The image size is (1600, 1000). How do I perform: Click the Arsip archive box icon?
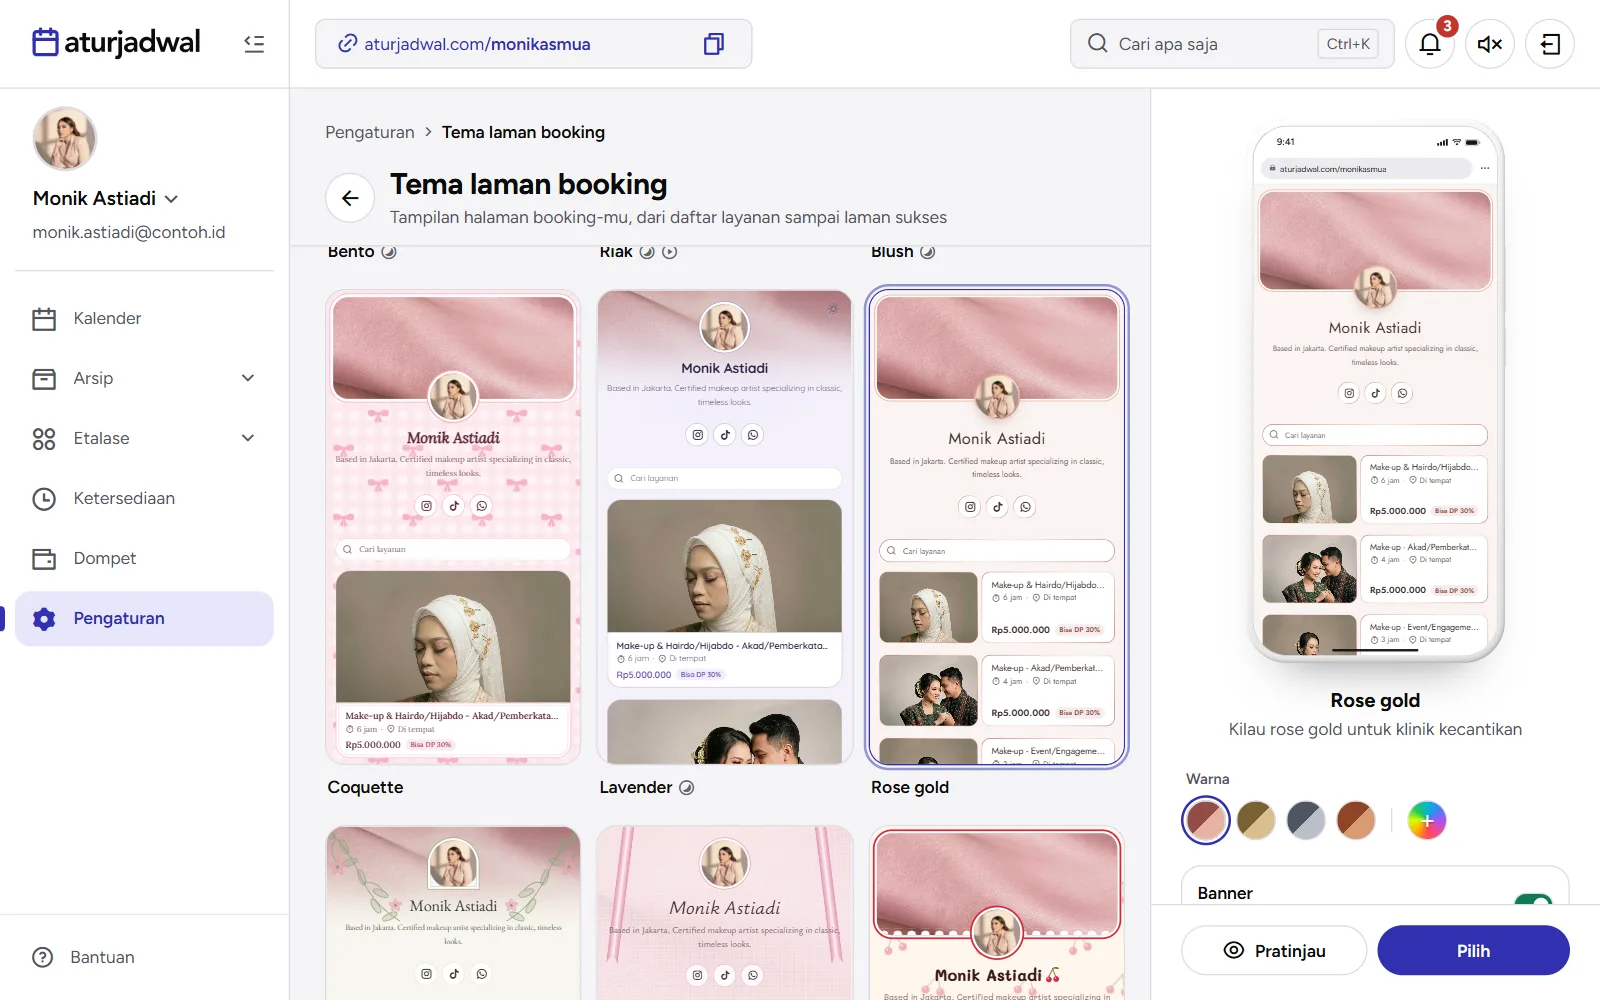(44, 379)
